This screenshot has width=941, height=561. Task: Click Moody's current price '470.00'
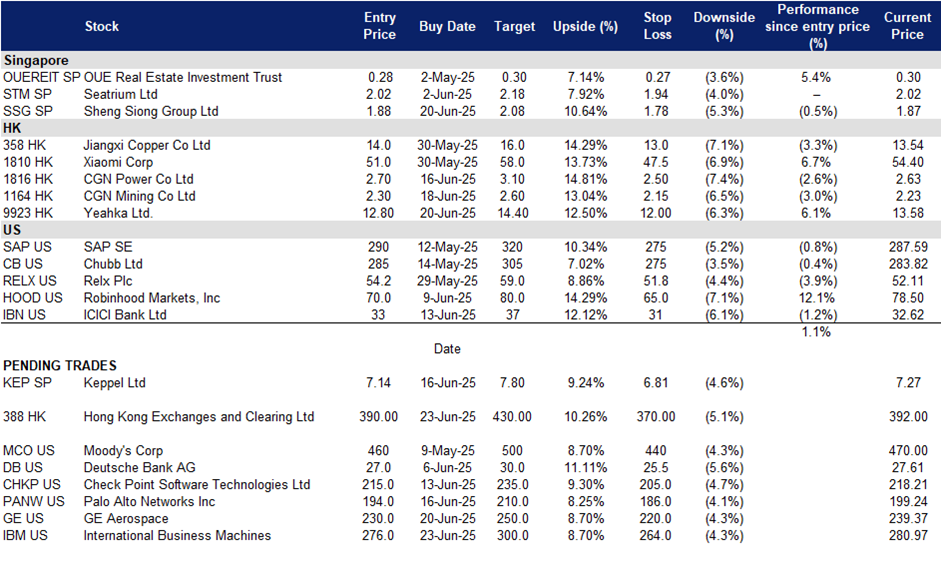[x=908, y=450]
